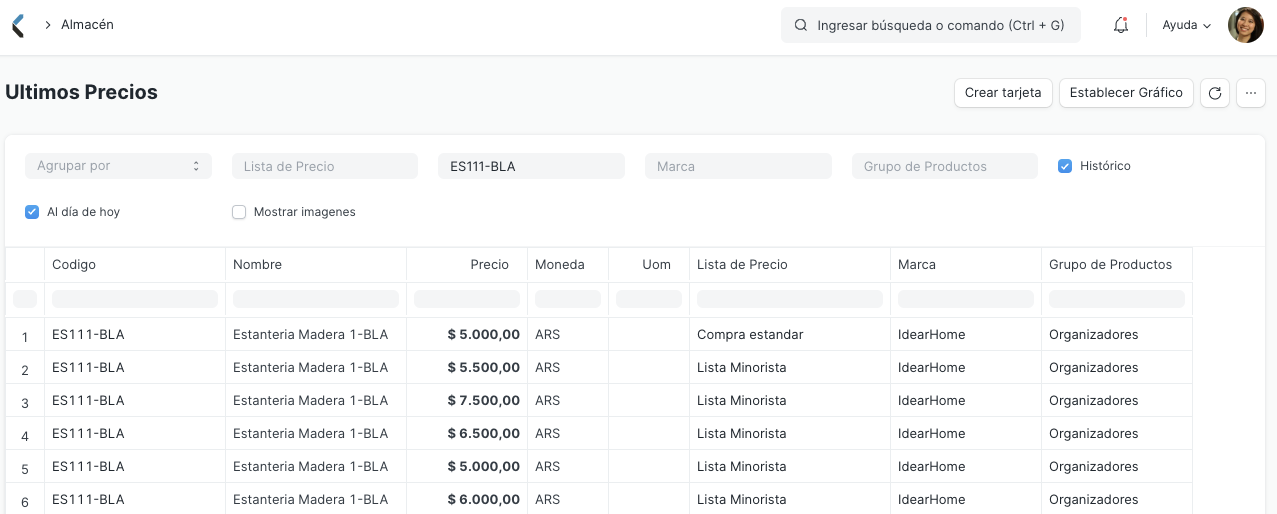The width and height of the screenshot is (1277, 514).
Task: Focus the search or command bar
Action: pyautogui.click(x=931, y=25)
